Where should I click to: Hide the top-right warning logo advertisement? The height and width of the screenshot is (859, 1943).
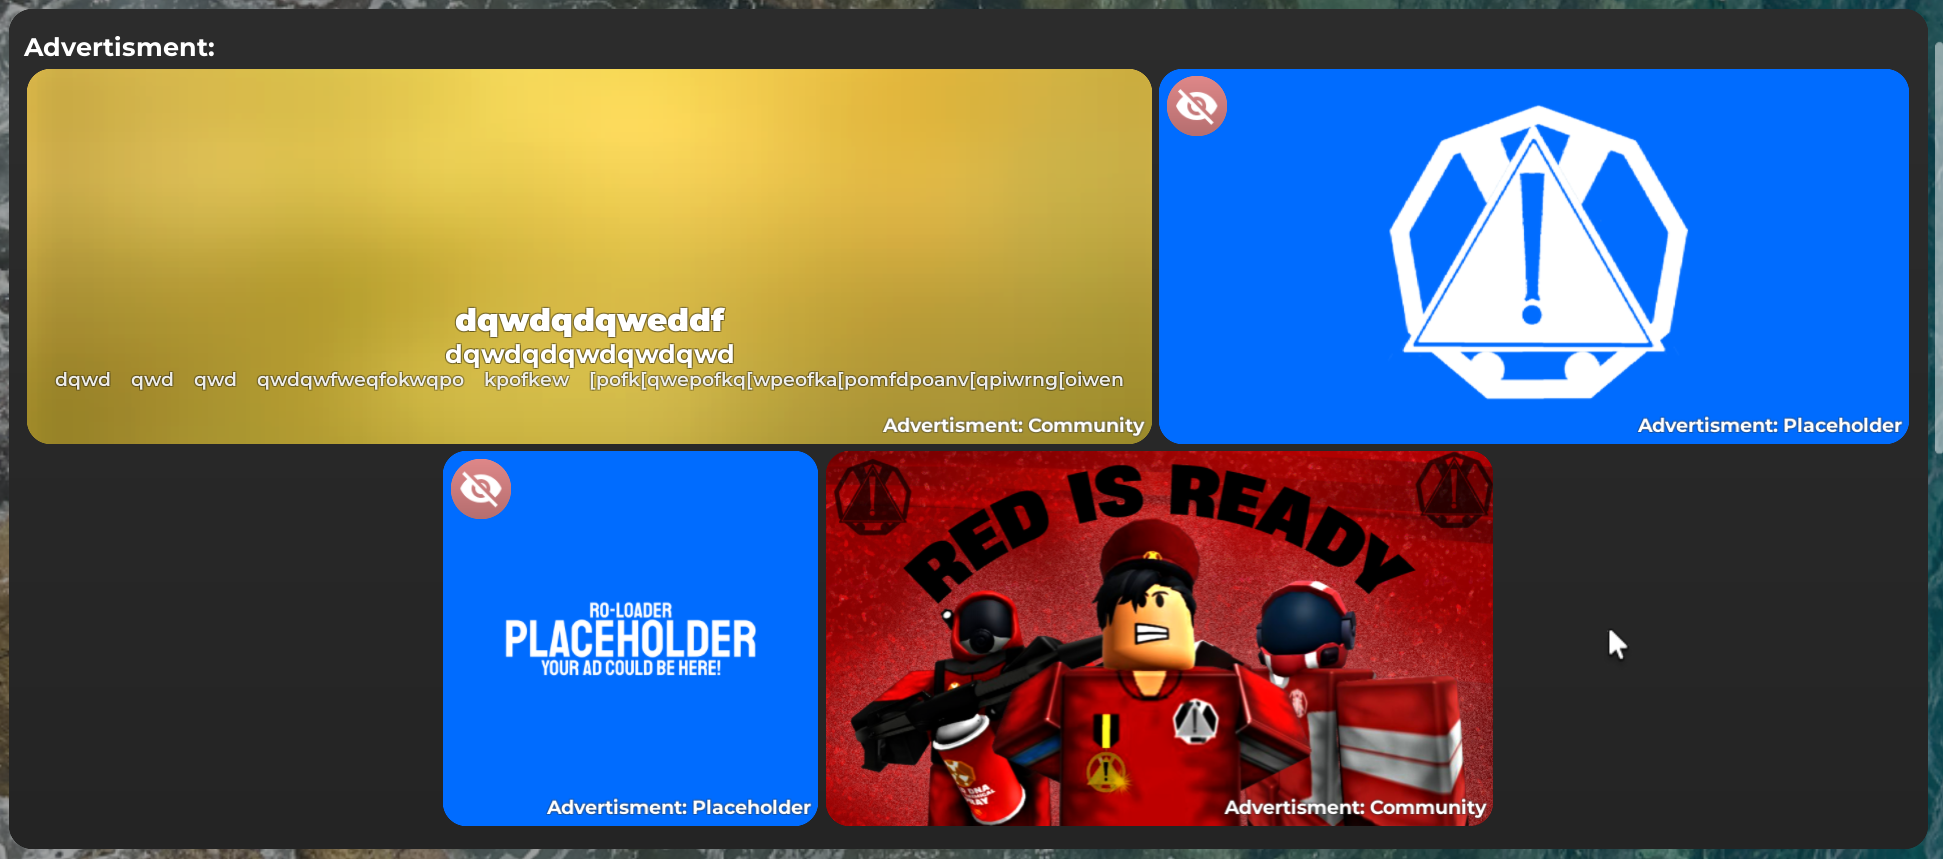click(x=1196, y=106)
